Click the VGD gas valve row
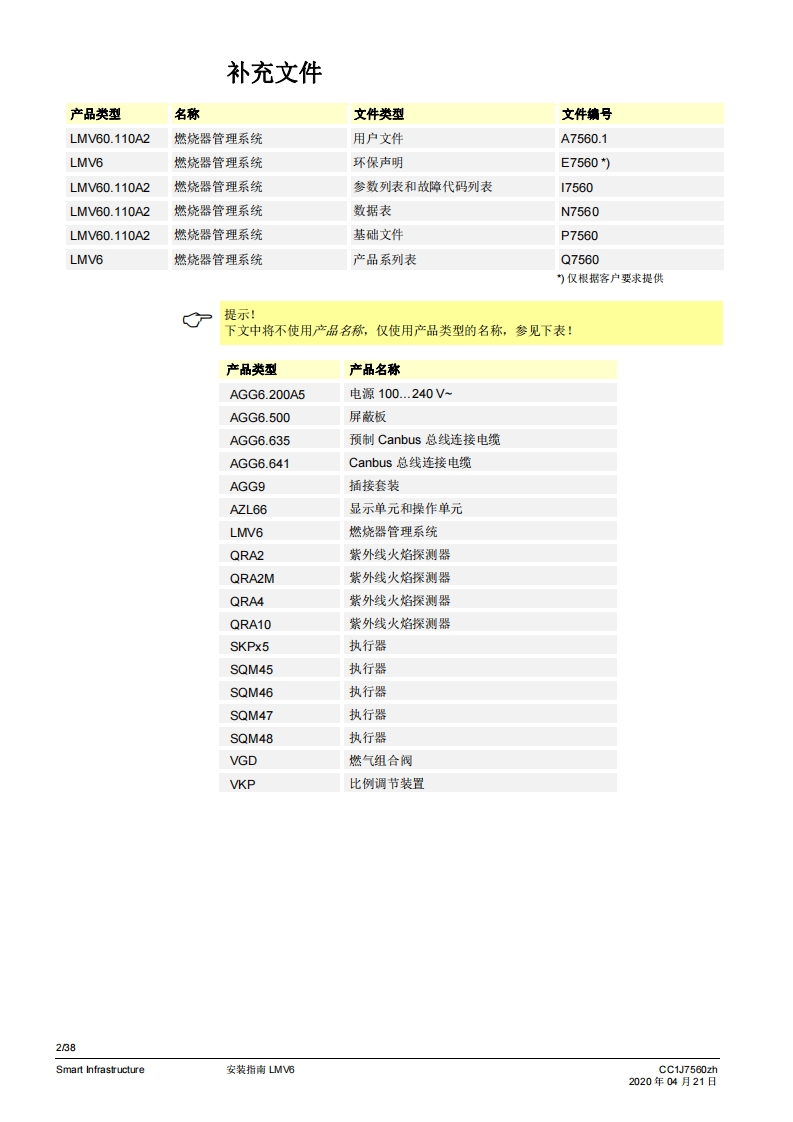 click(x=243, y=761)
